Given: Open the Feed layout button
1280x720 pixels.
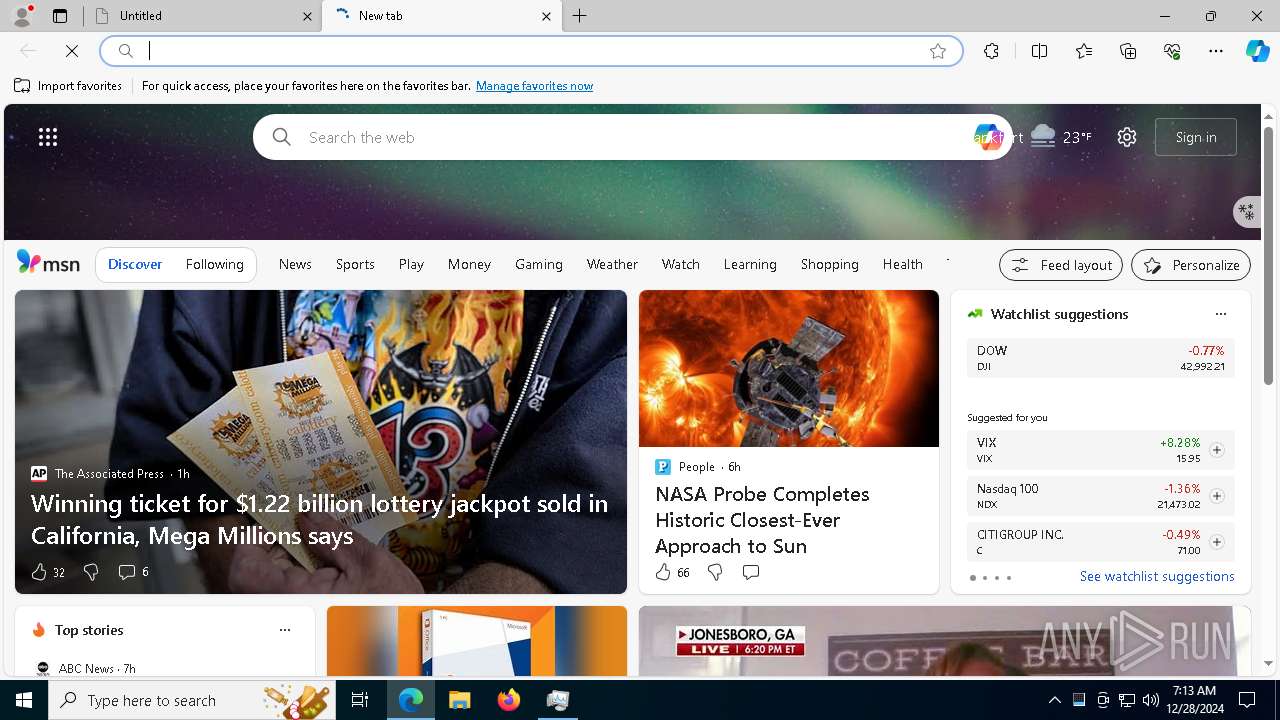Looking at the screenshot, I should (1061, 265).
